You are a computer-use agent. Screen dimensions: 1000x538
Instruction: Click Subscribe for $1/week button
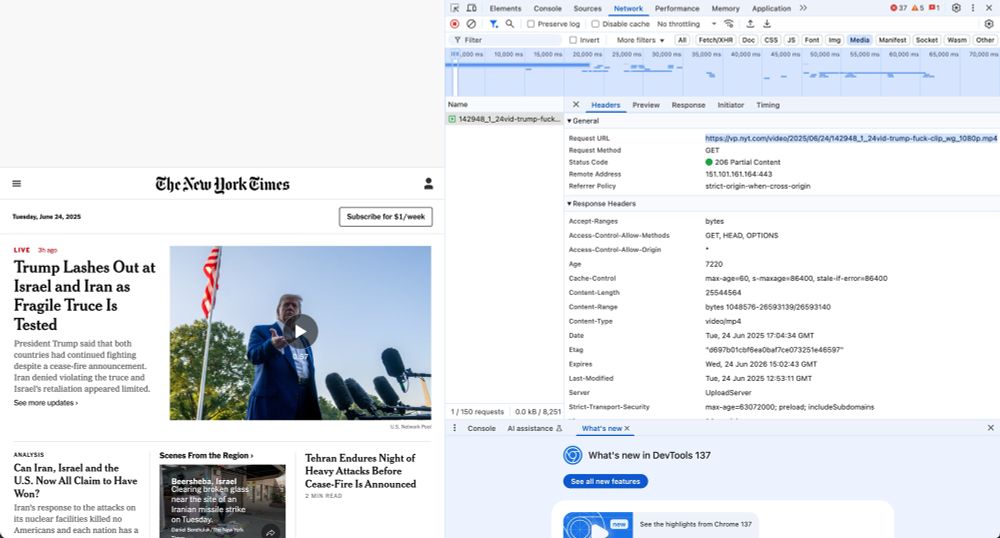click(x=386, y=217)
